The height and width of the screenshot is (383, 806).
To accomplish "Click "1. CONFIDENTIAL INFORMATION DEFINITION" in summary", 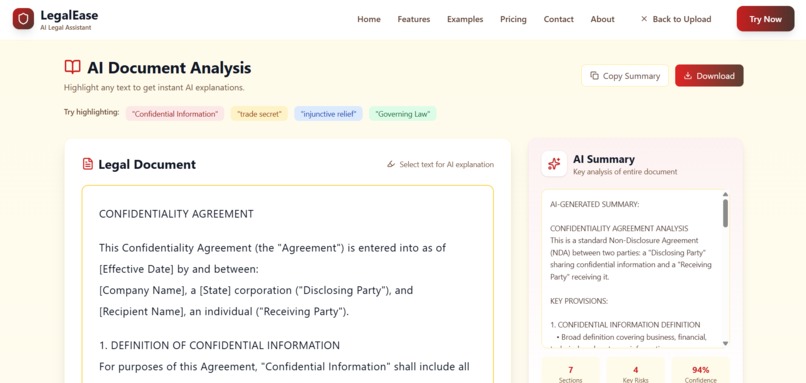I will (x=625, y=325).
